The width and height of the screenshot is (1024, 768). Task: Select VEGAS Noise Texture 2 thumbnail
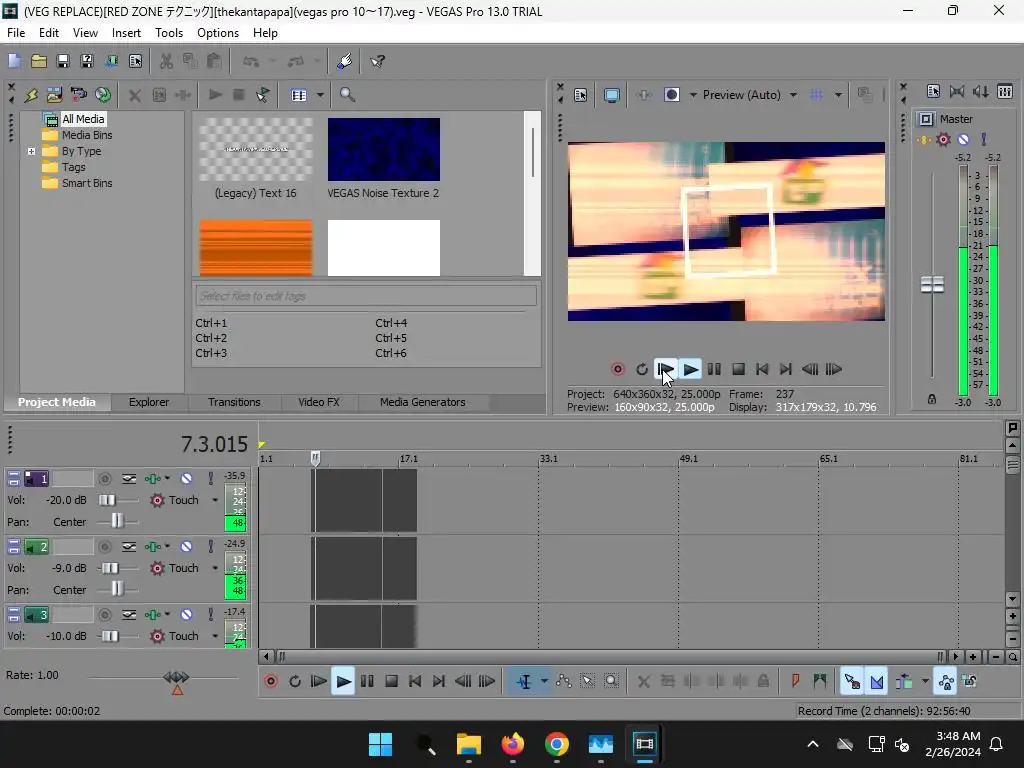click(383, 150)
